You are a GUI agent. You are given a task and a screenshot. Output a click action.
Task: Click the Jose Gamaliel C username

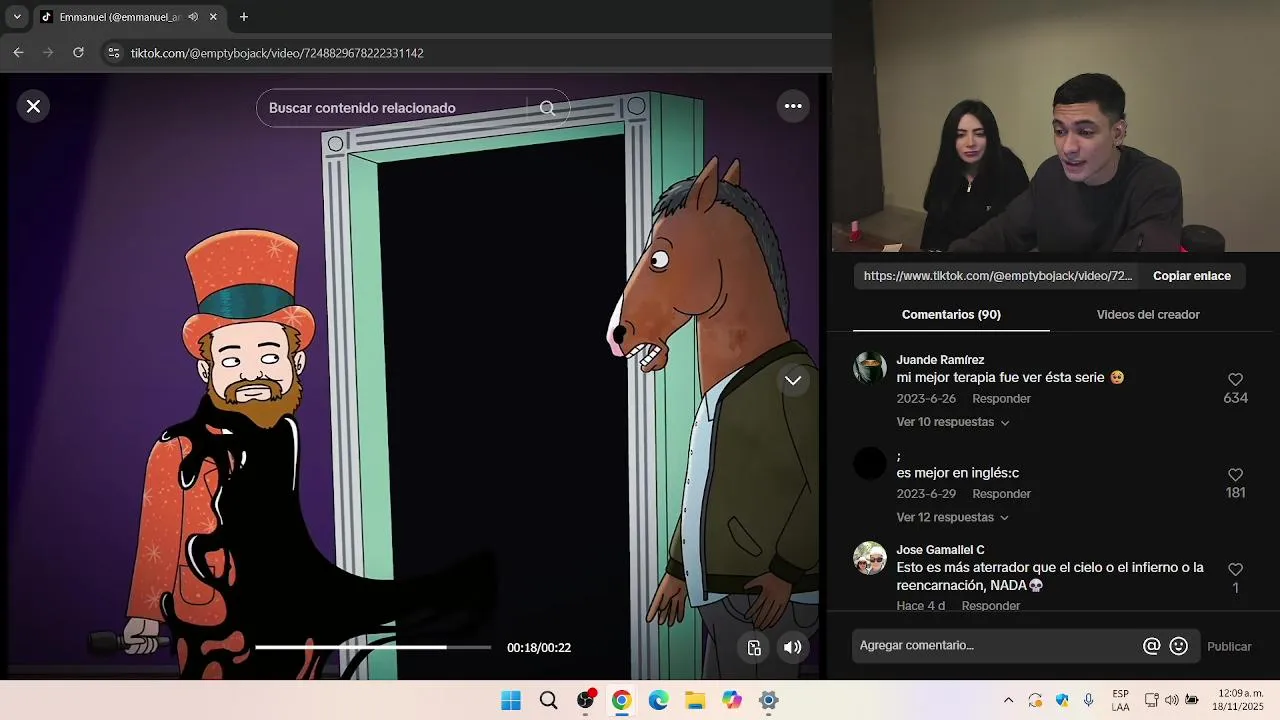coord(940,550)
